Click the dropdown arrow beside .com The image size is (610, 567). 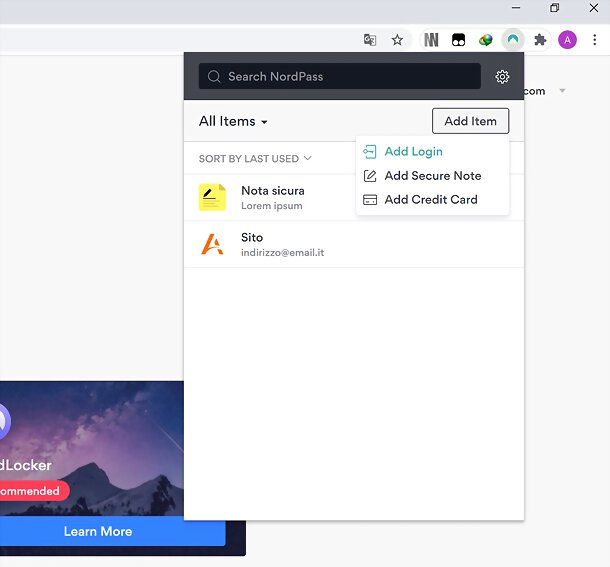pyautogui.click(x=562, y=91)
